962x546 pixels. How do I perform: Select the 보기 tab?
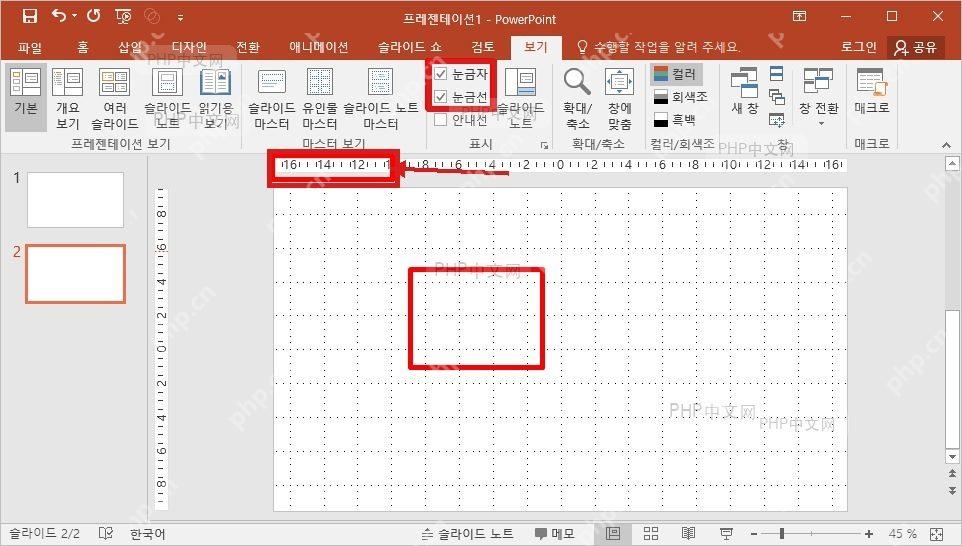pos(535,47)
